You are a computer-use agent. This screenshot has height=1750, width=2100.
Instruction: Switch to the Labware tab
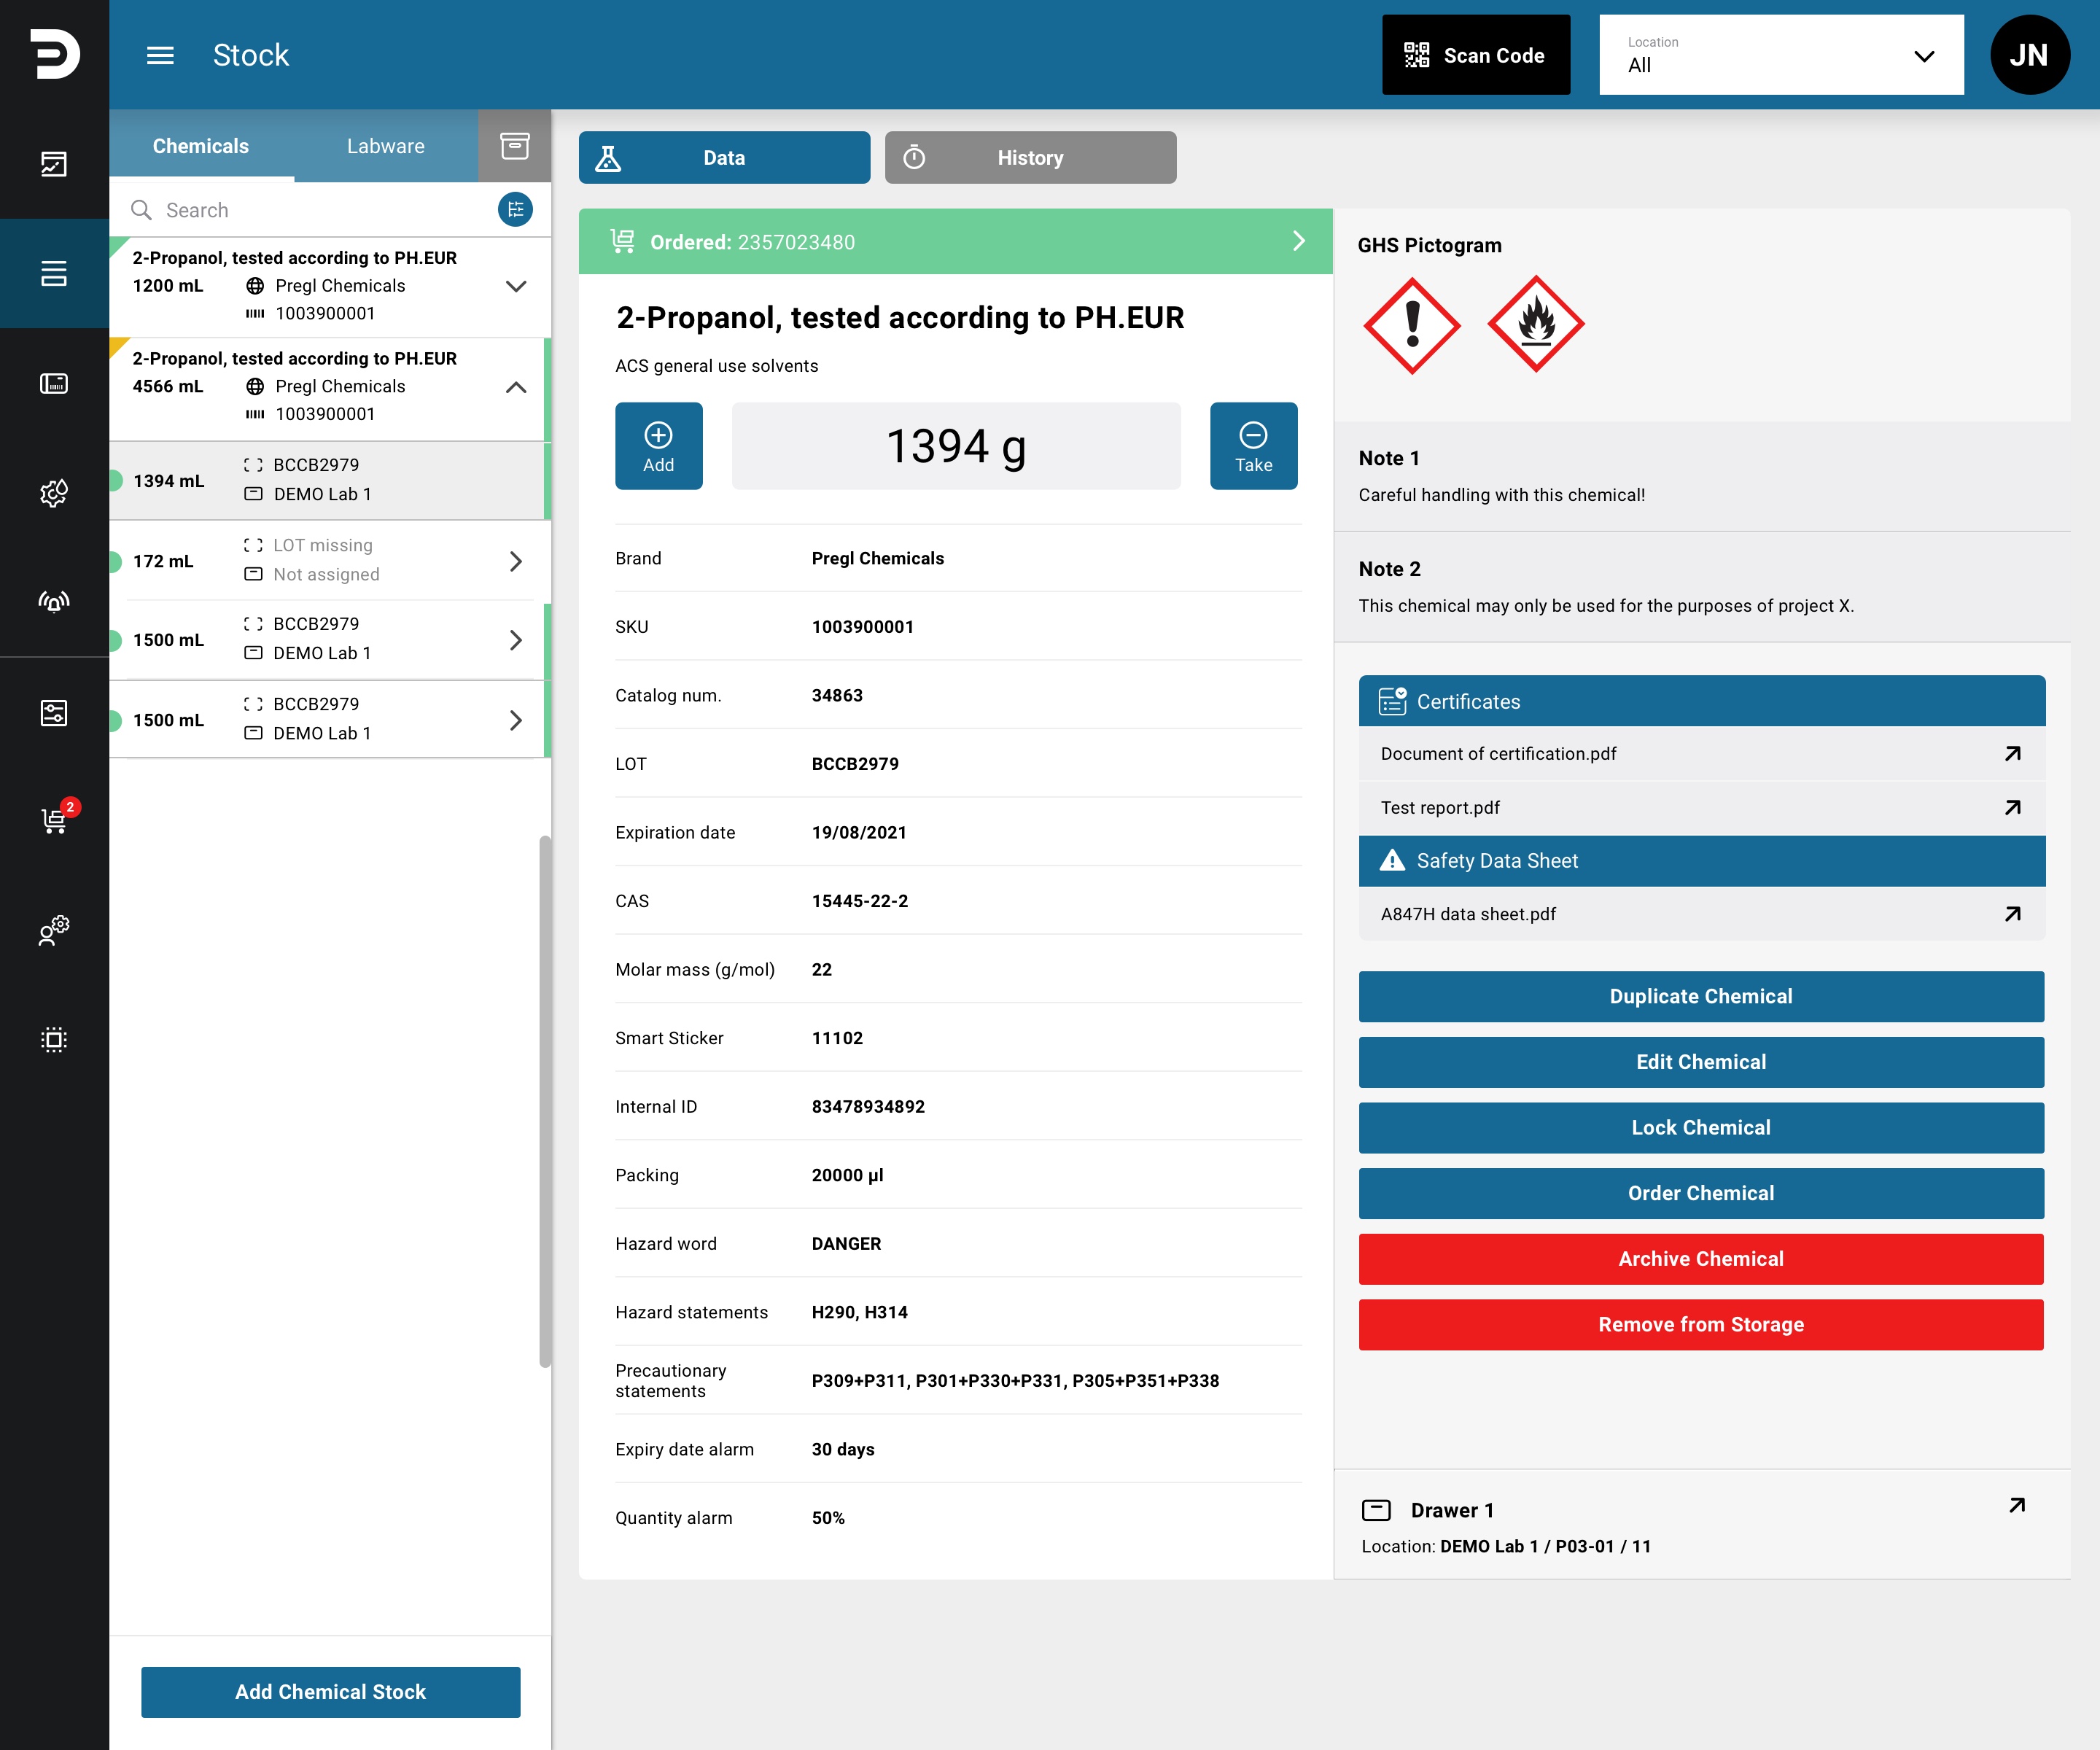[386, 146]
